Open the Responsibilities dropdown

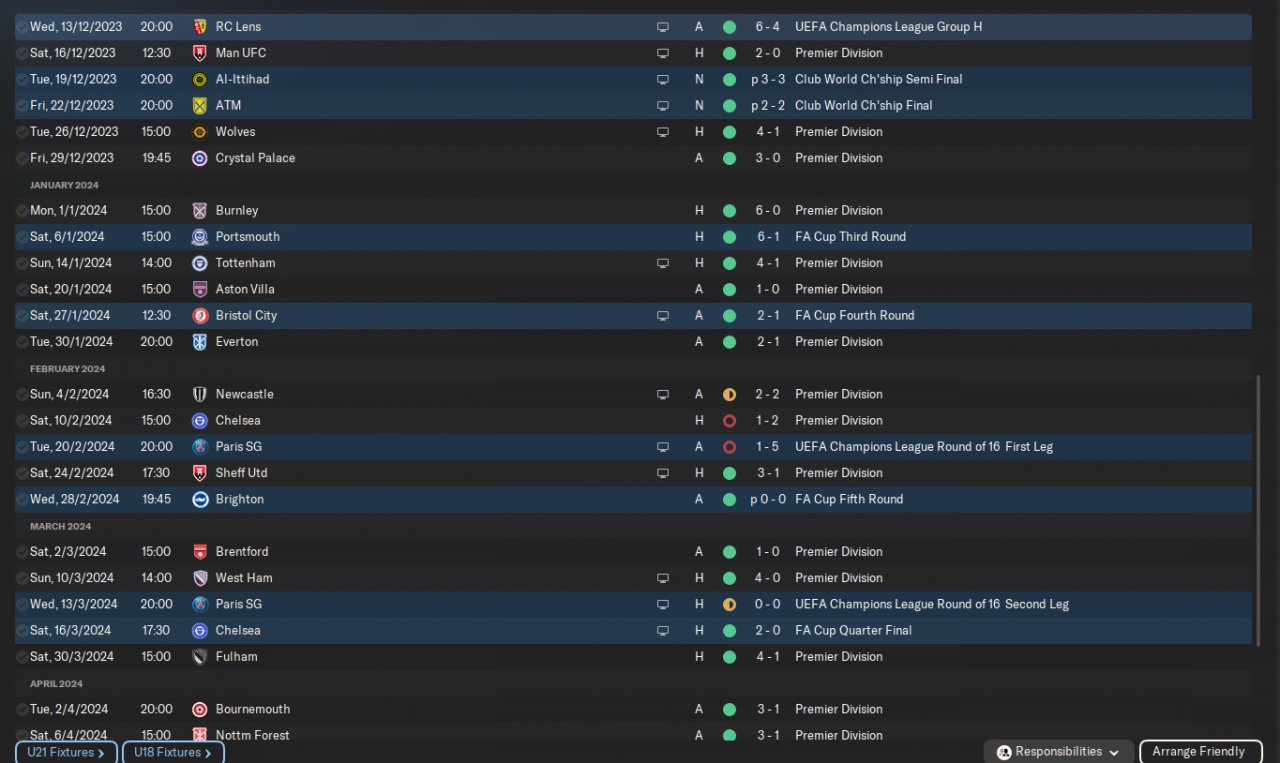[1059, 752]
